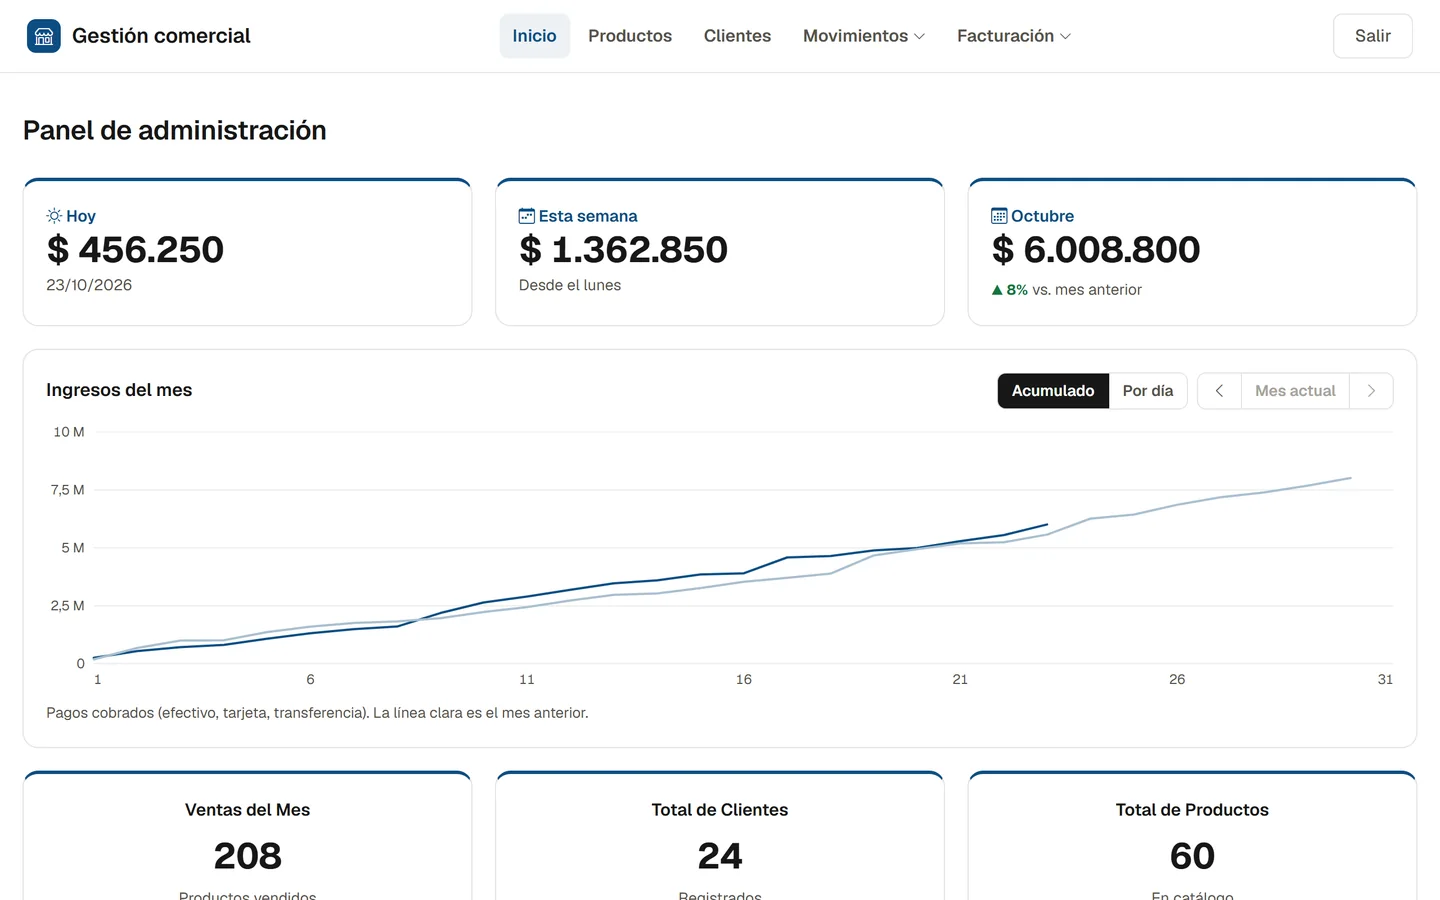
Task: Click the calendar icon beside Esta semana
Action: pyautogui.click(x=526, y=216)
